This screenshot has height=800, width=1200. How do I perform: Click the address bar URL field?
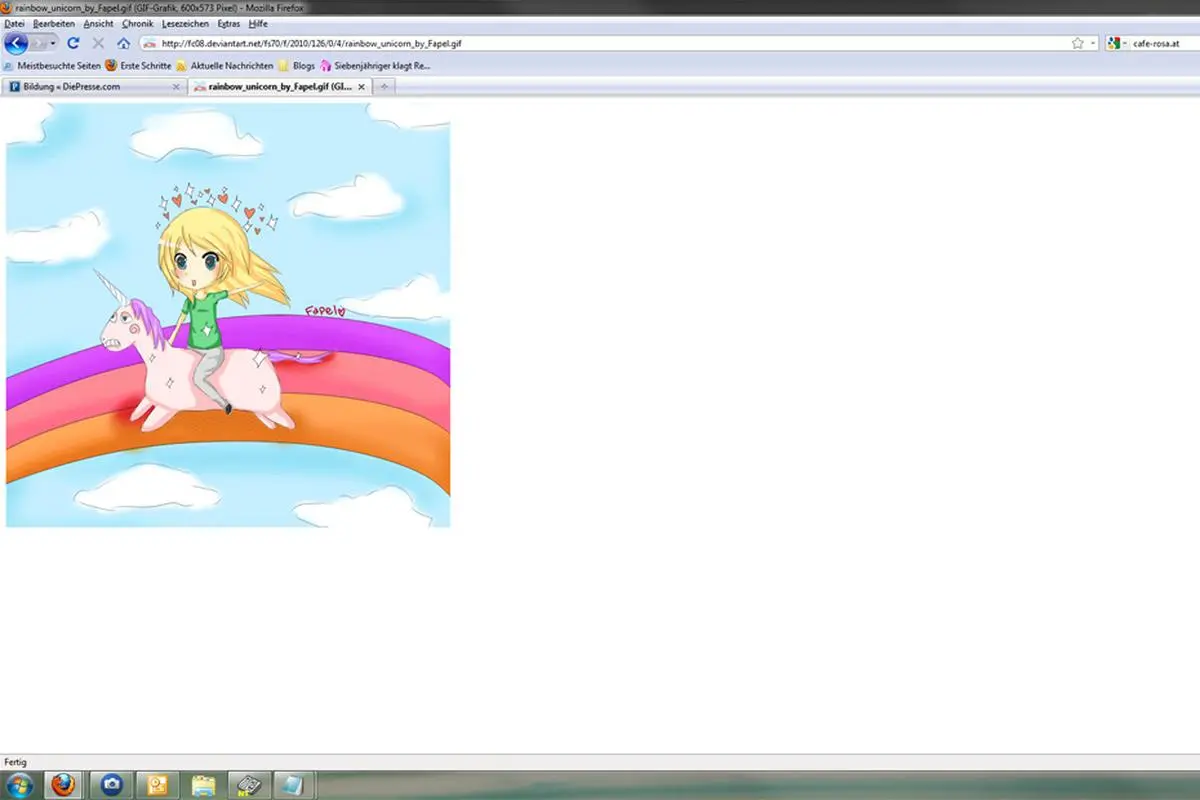tap(600, 43)
